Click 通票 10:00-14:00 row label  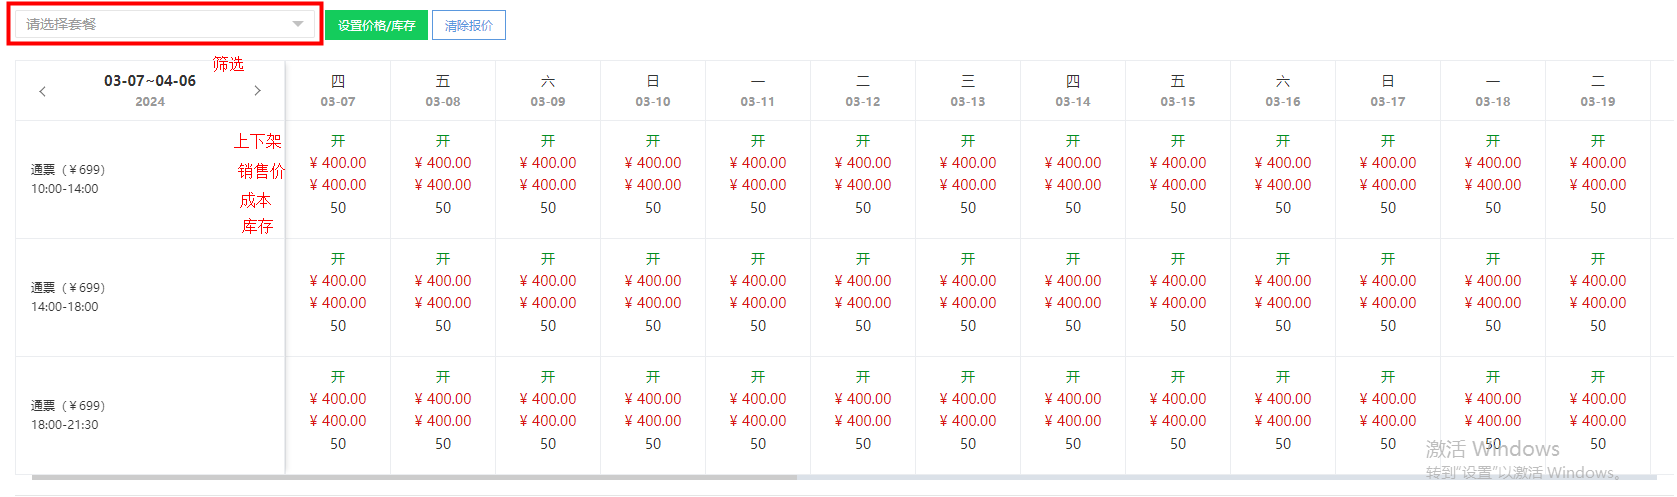(68, 179)
